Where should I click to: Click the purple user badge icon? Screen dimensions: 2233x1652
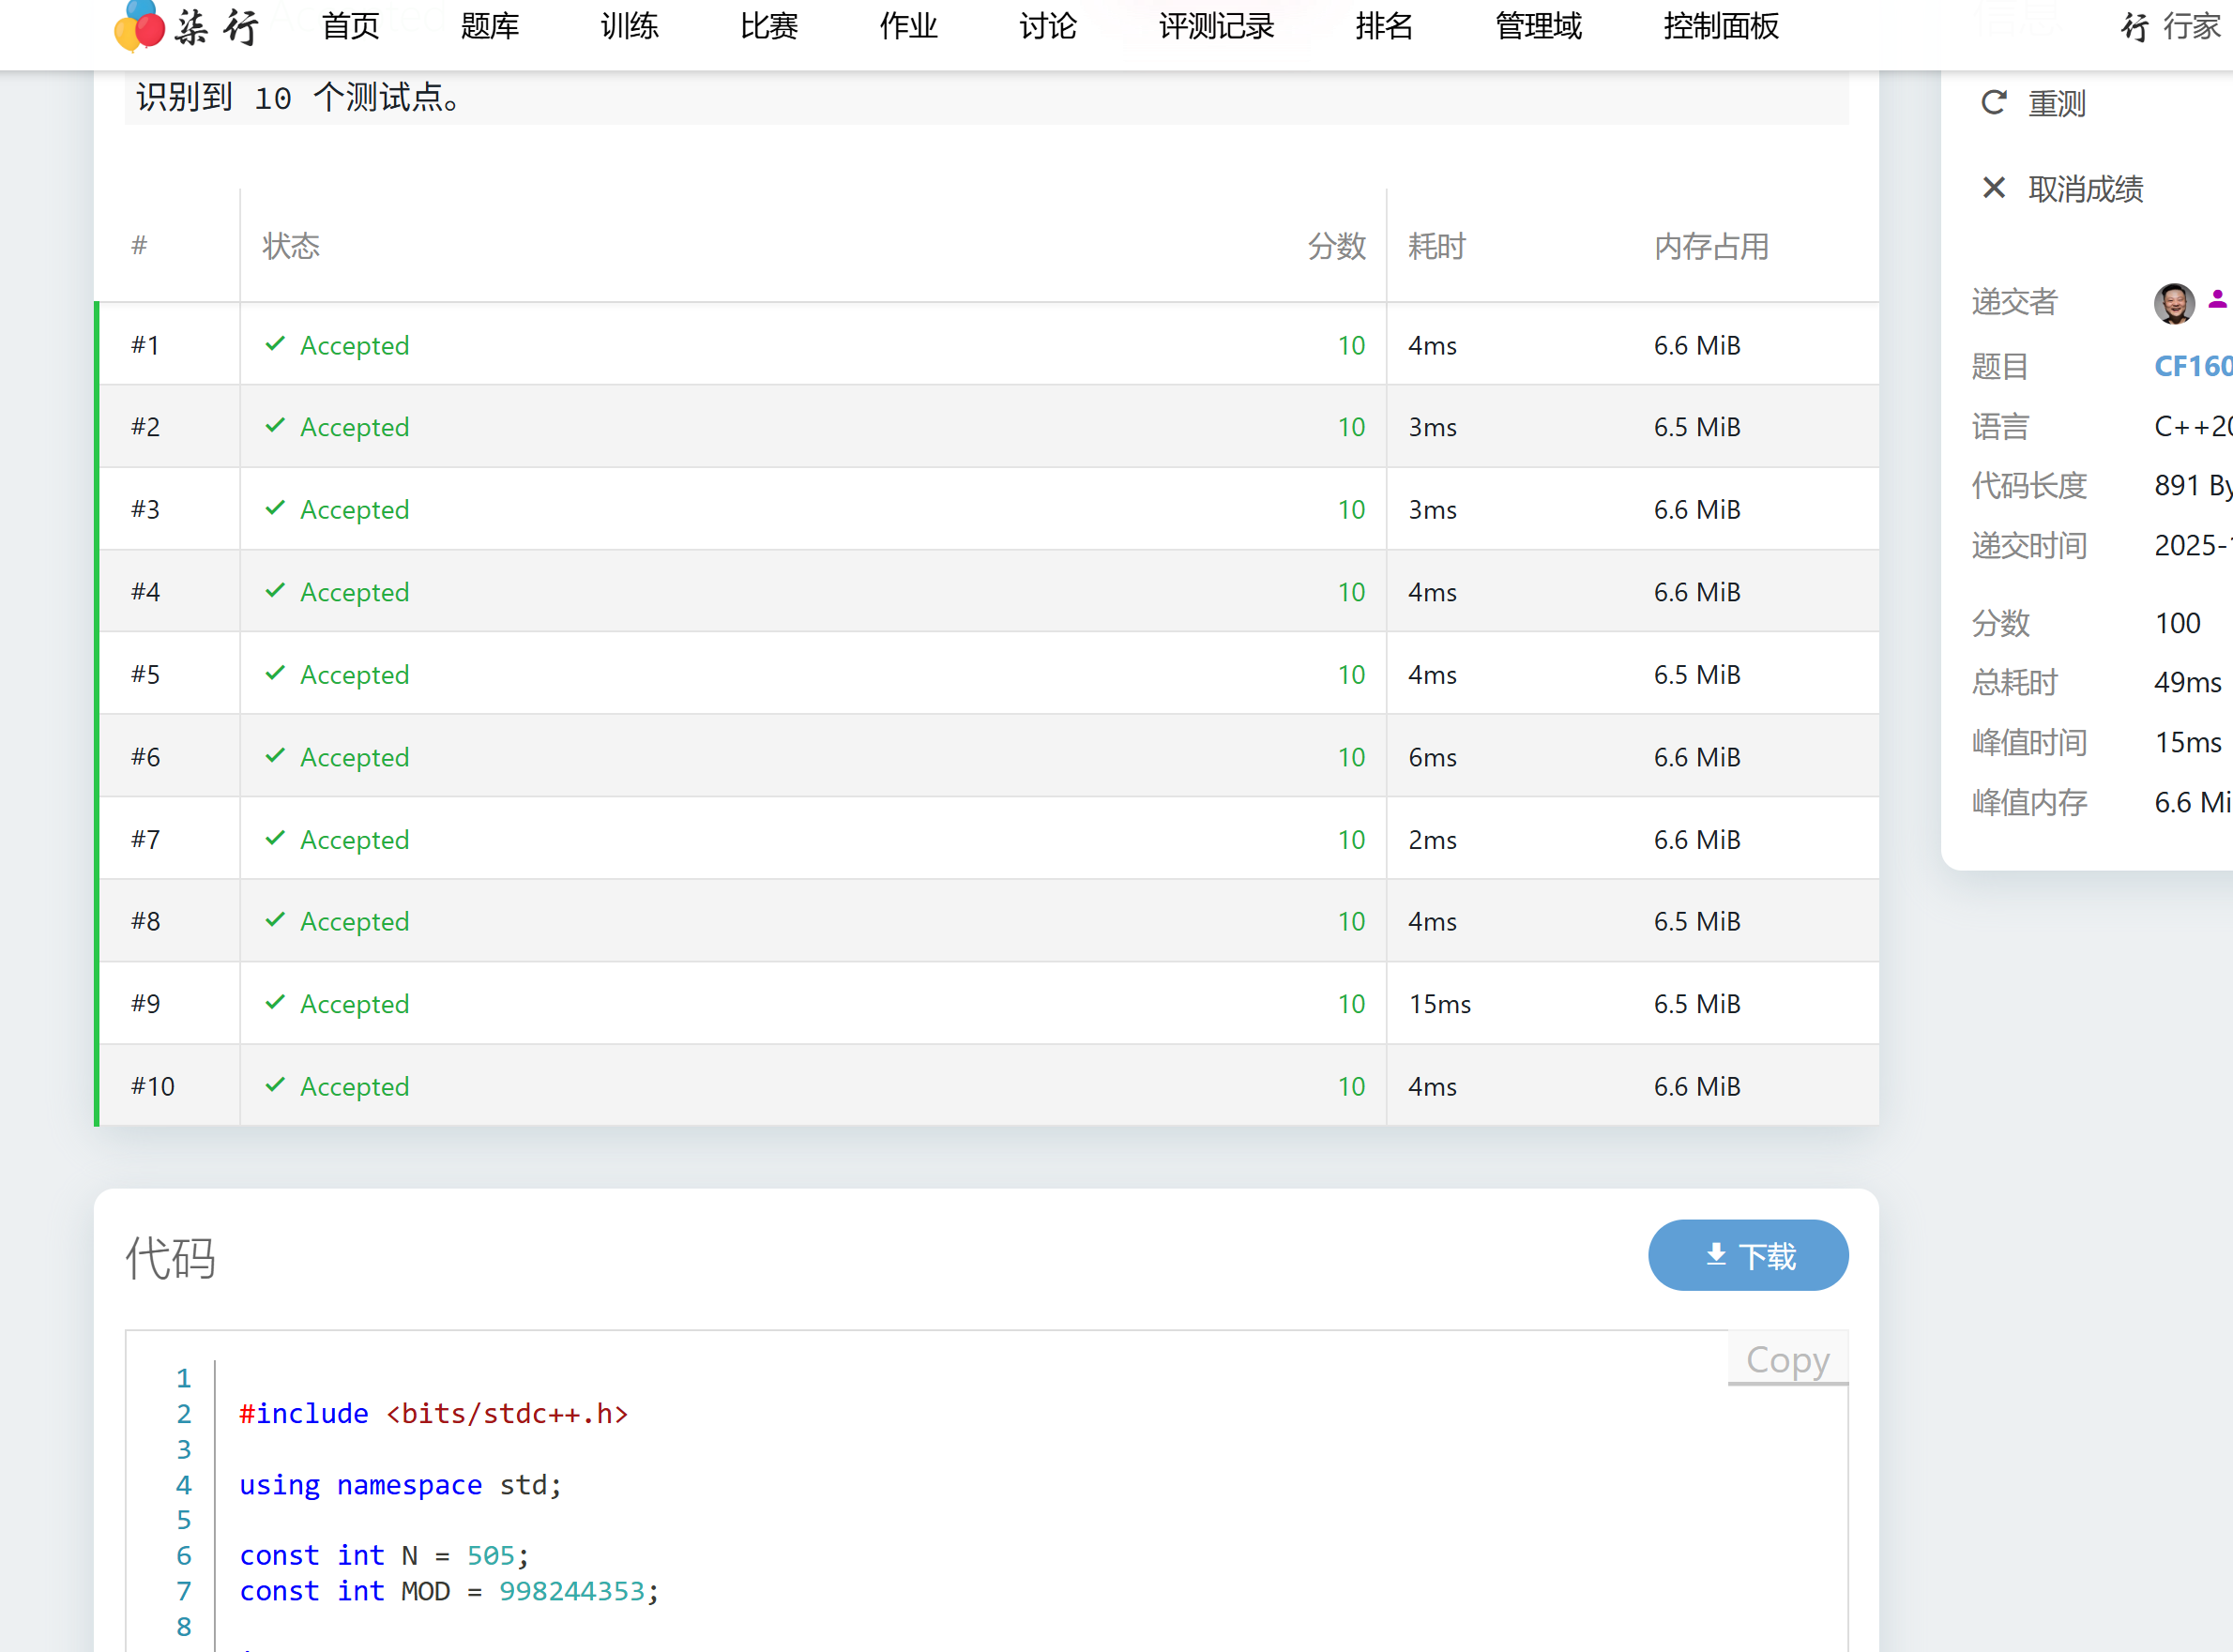tap(2217, 299)
